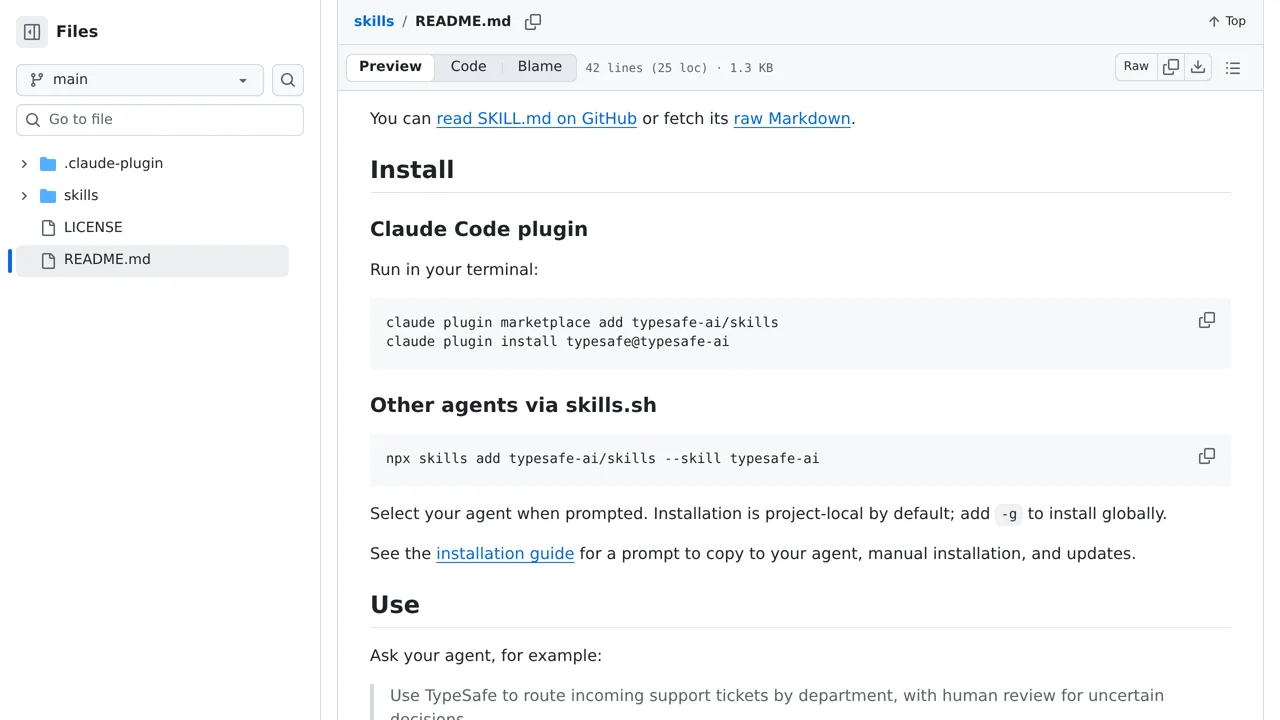Switch to the Code tab
The height and width of the screenshot is (720, 1280).
(x=468, y=67)
